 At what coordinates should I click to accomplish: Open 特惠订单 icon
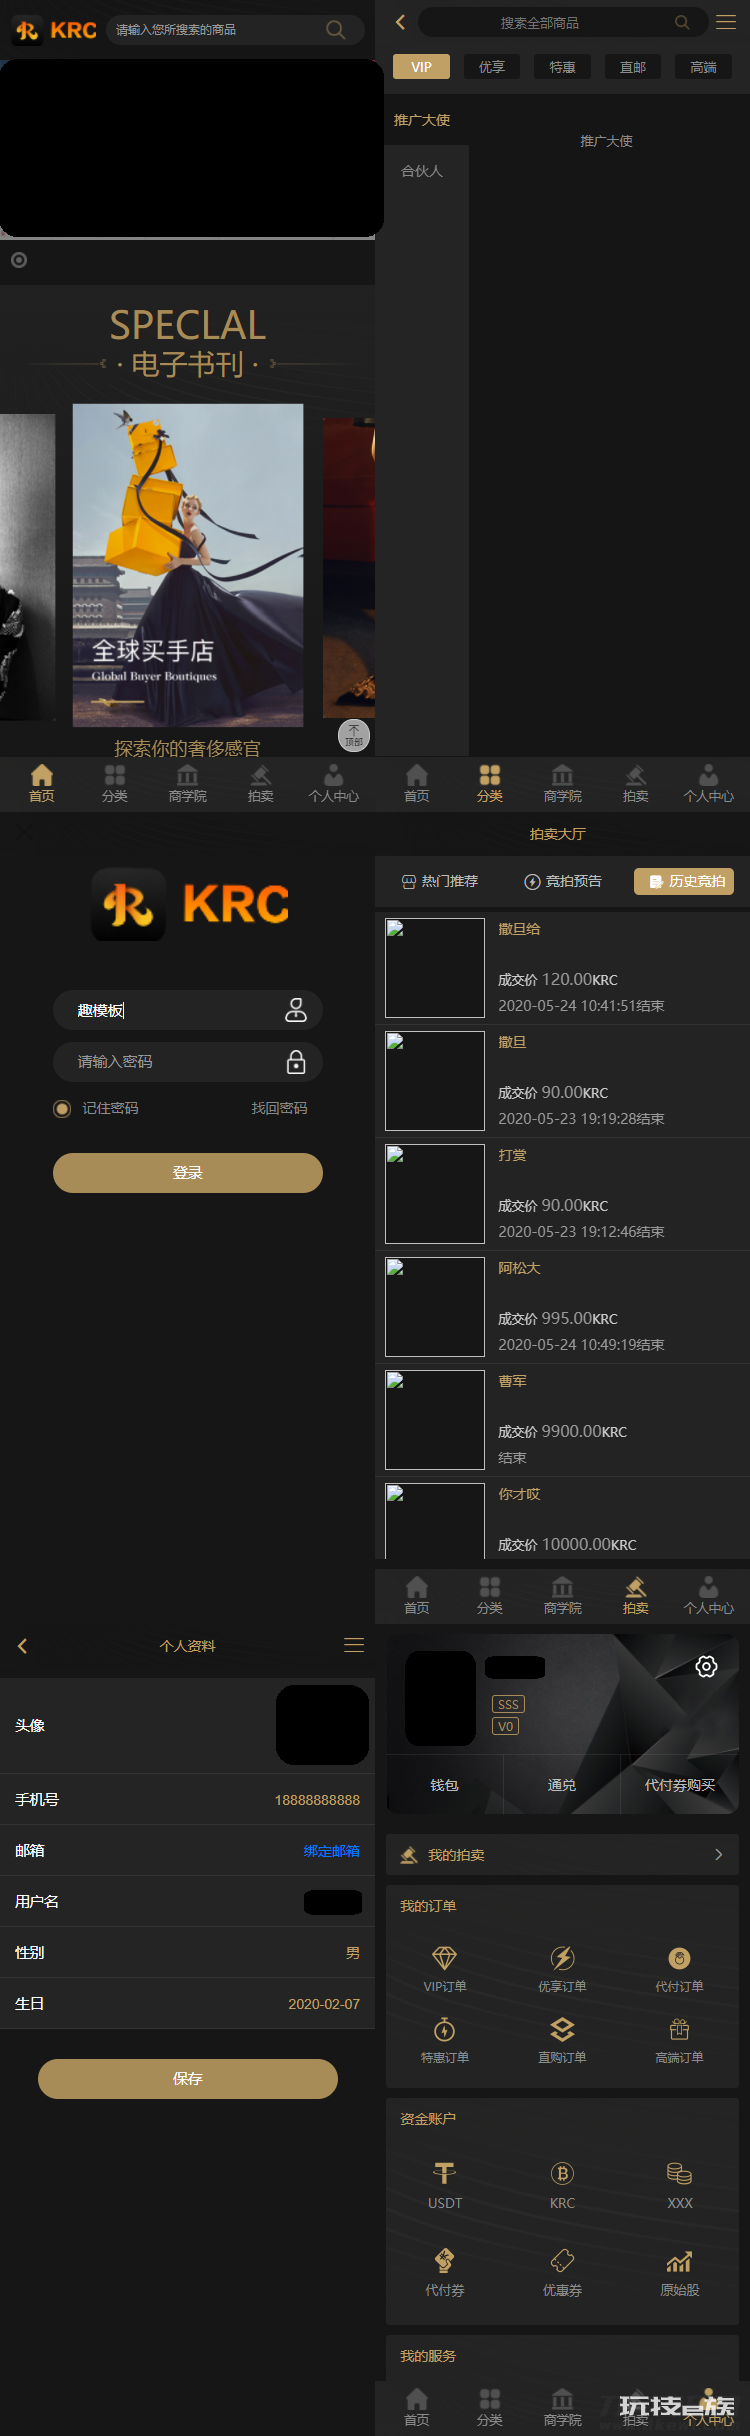coord(444,2029)
